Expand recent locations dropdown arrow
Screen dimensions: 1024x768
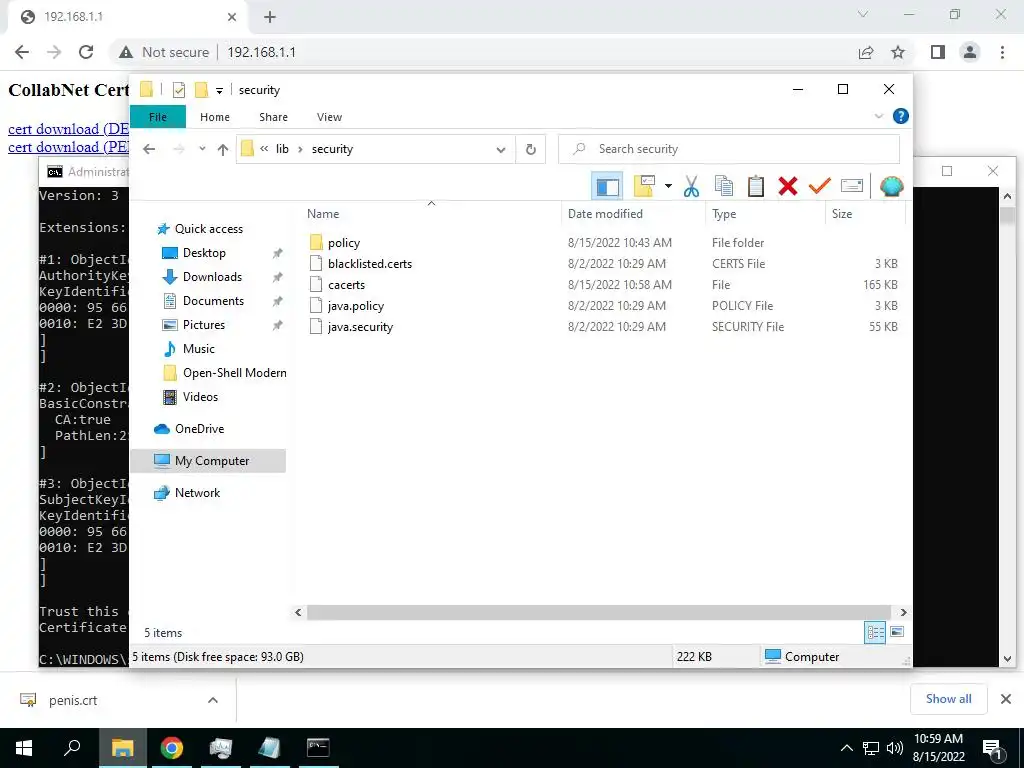202,150
